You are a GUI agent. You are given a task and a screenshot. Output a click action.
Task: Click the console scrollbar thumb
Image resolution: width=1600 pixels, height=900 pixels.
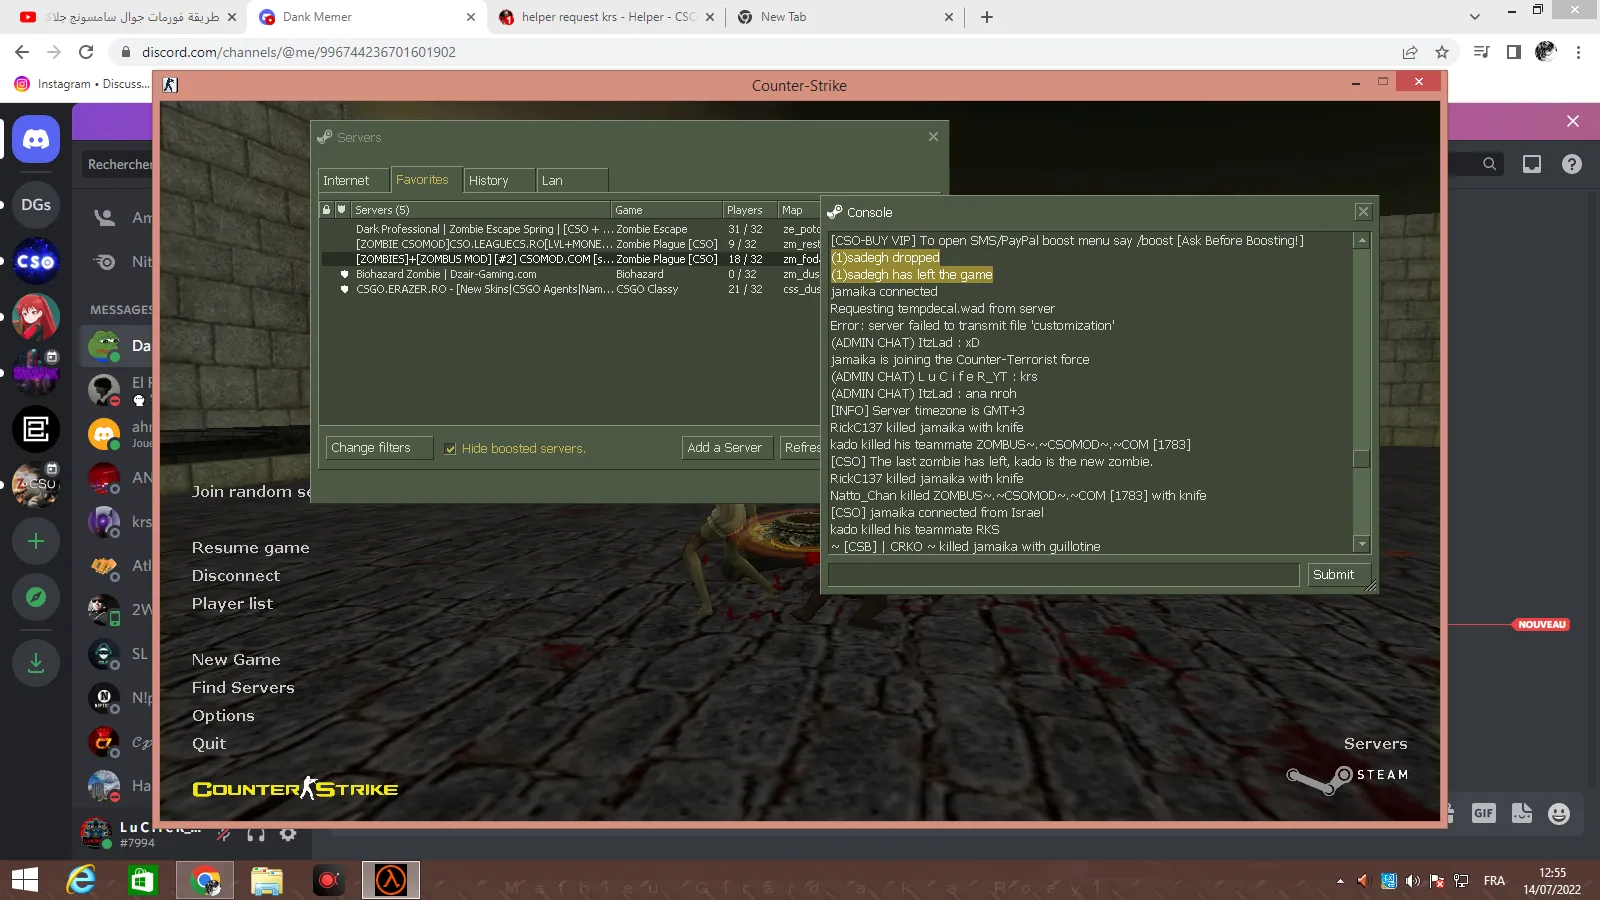[1361, 460]
